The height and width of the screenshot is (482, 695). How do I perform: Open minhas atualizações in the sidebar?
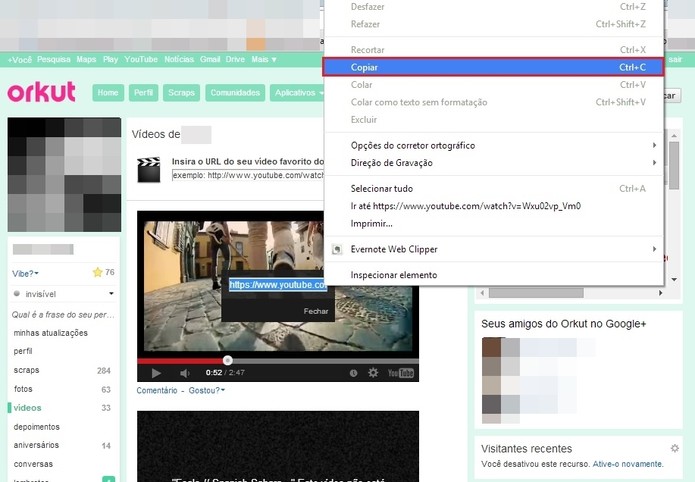tap(51, 333)
